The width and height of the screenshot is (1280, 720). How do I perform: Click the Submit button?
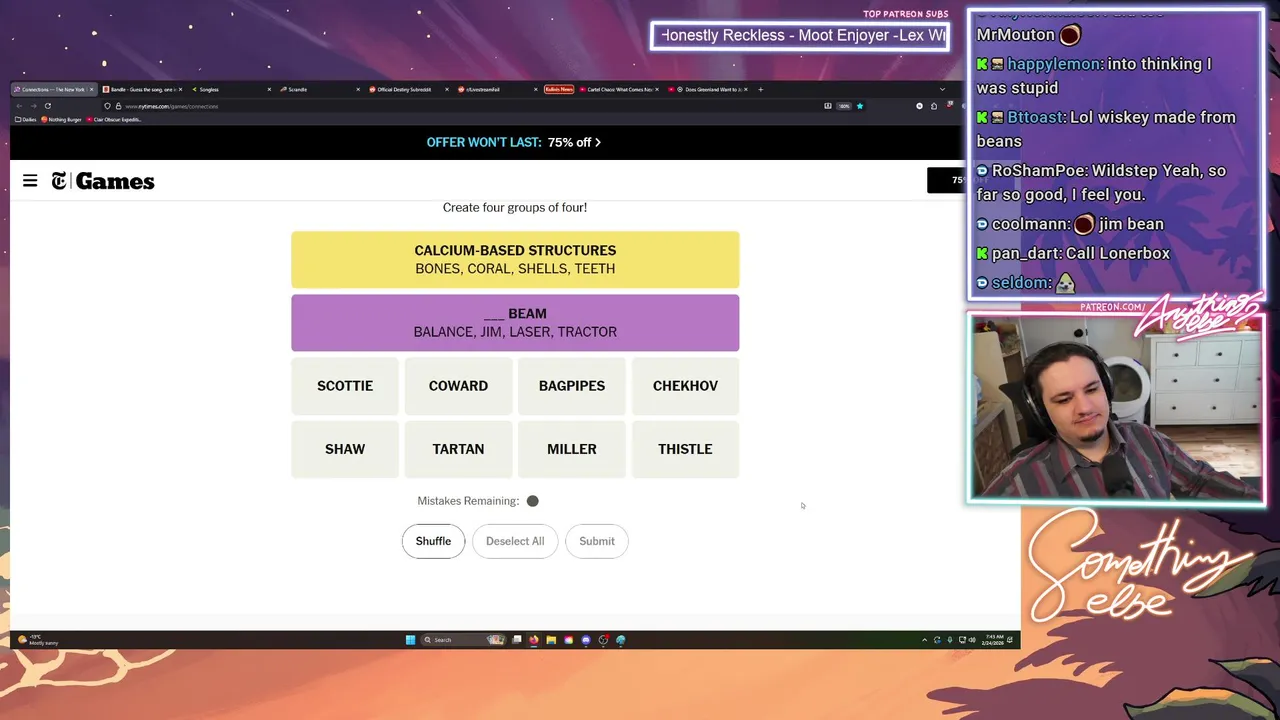(x=597, y=541)
